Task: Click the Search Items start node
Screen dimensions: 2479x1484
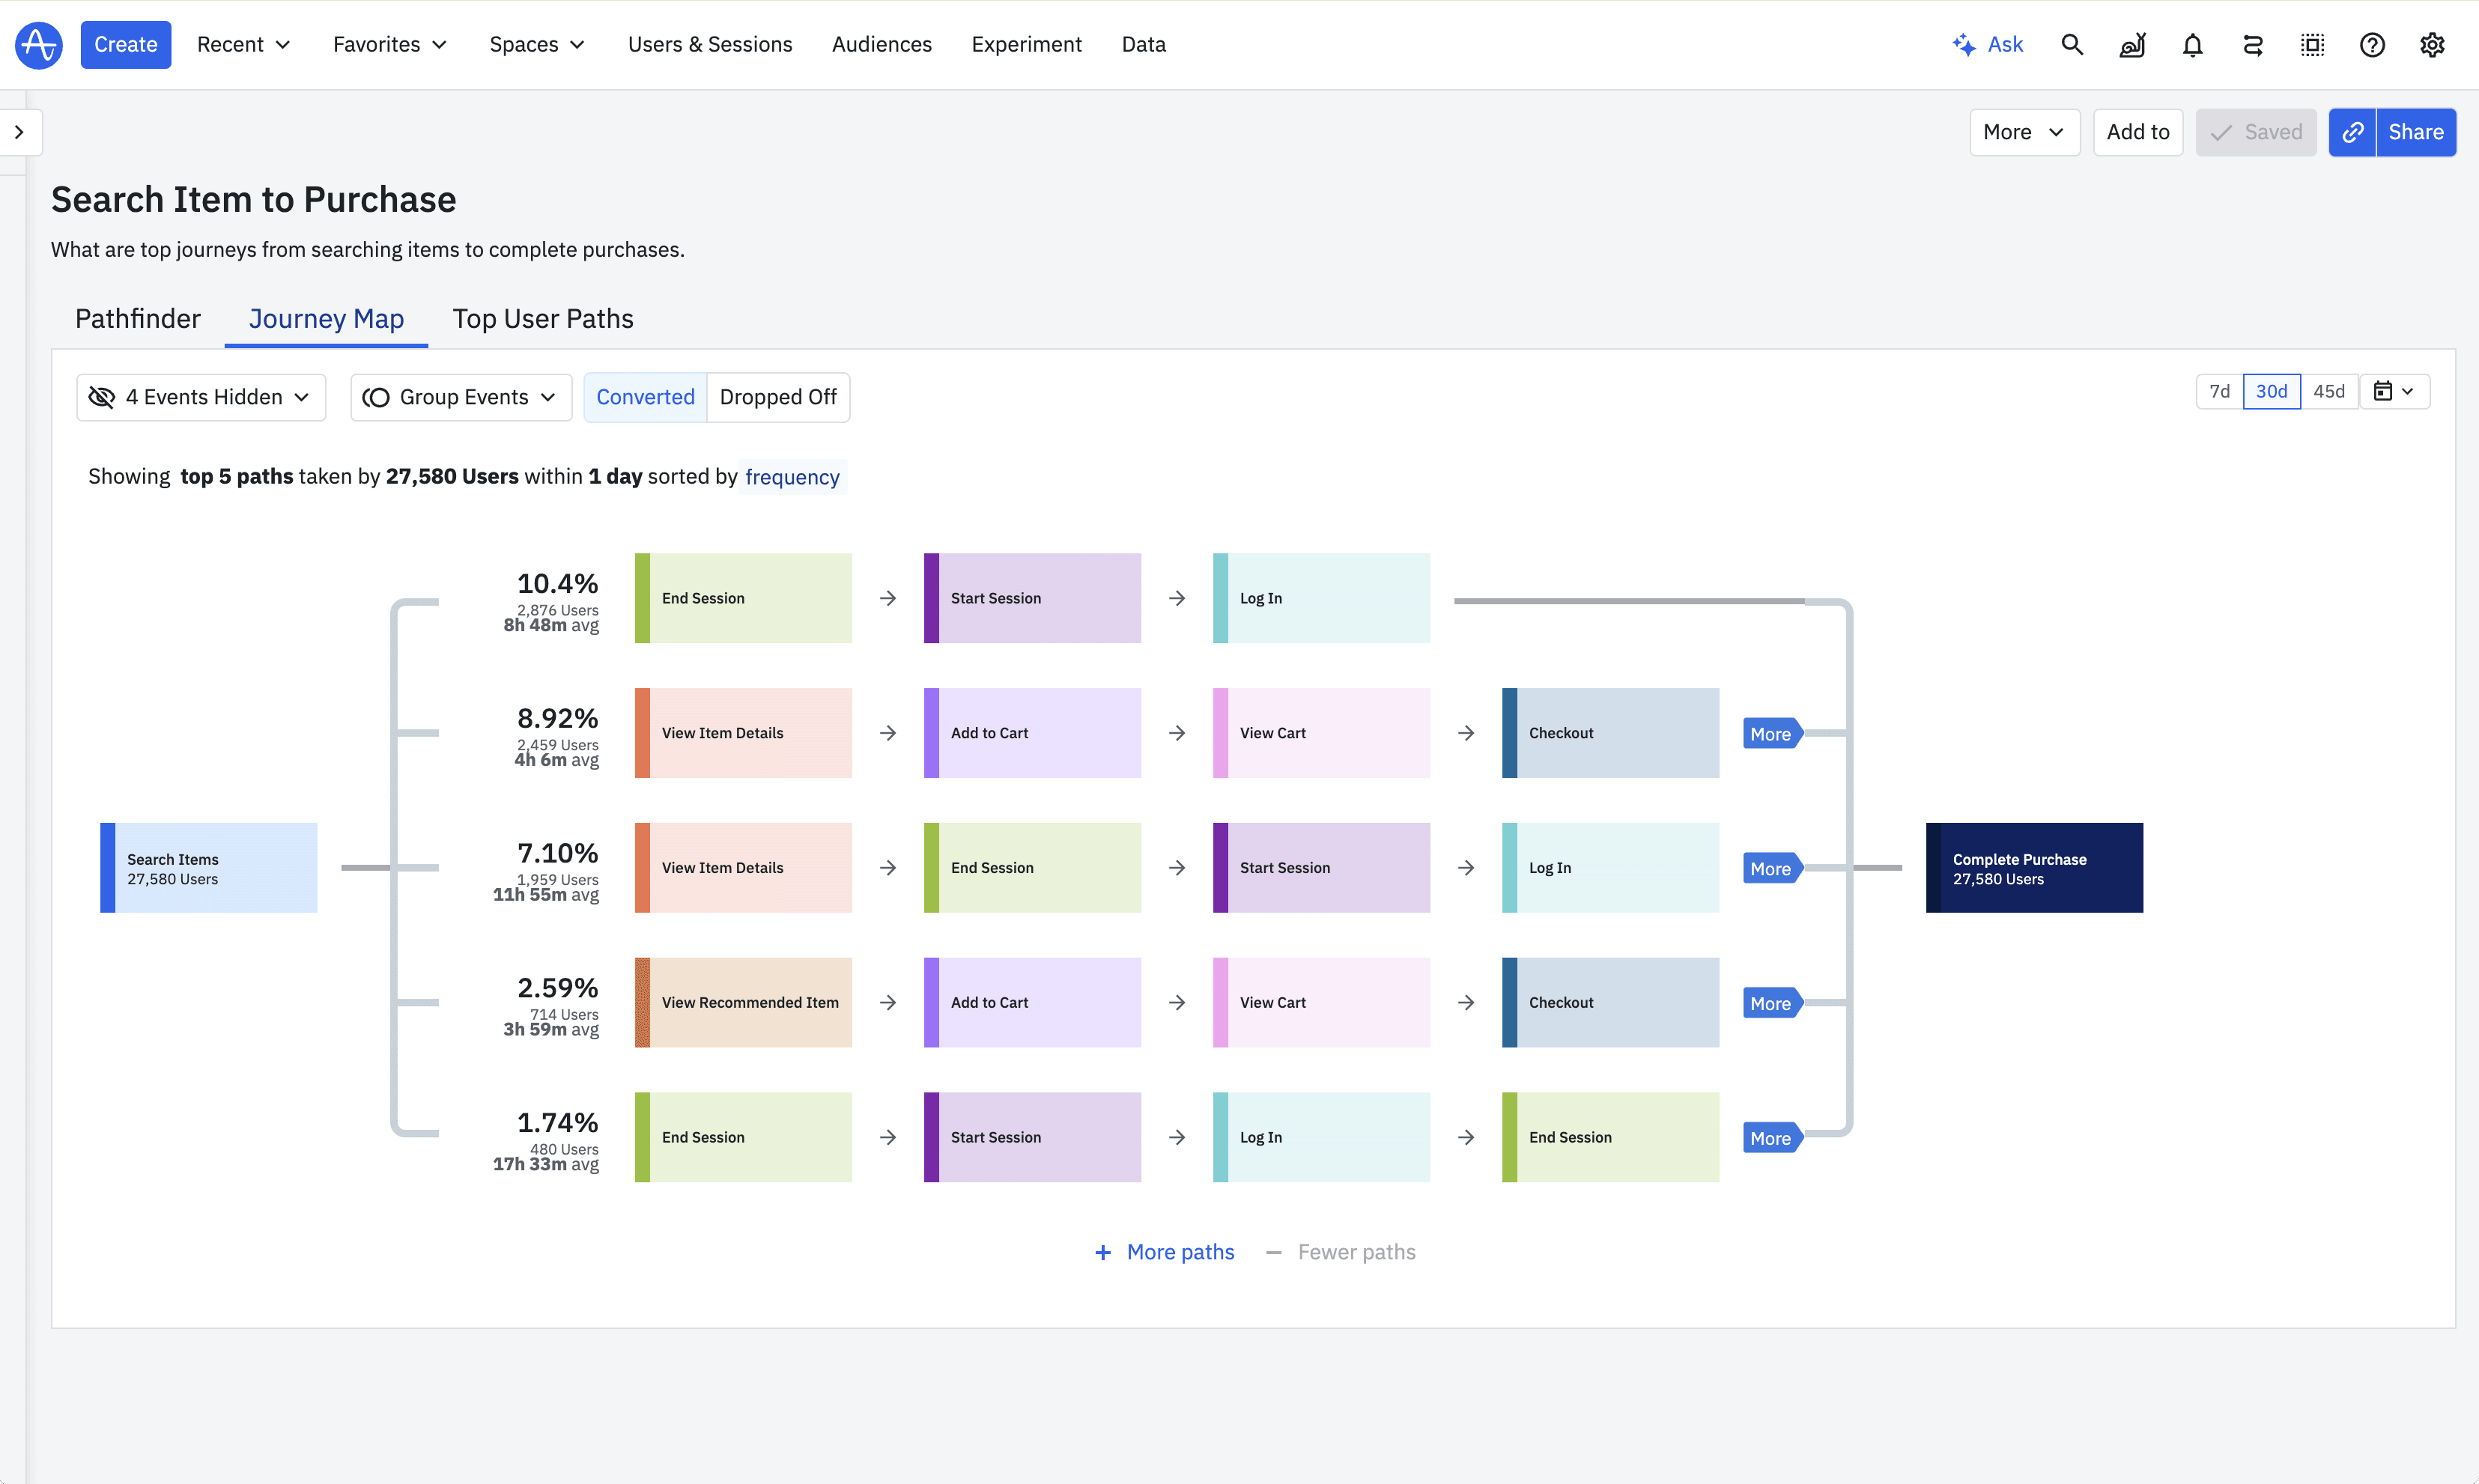Action: coord(209,868)
